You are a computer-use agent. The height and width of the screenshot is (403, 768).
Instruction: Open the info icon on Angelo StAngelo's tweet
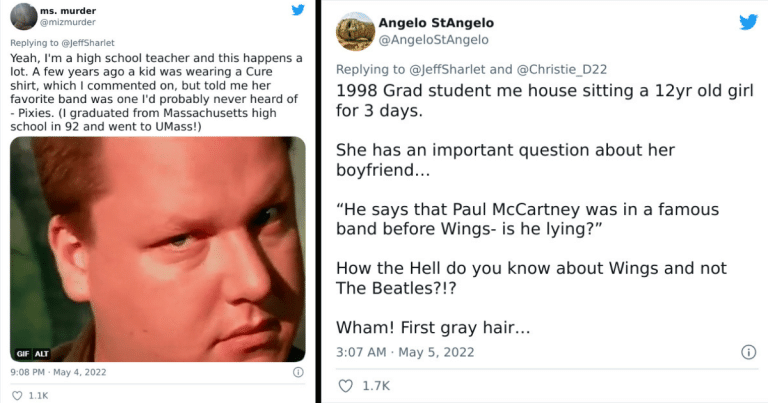(747, 352)
